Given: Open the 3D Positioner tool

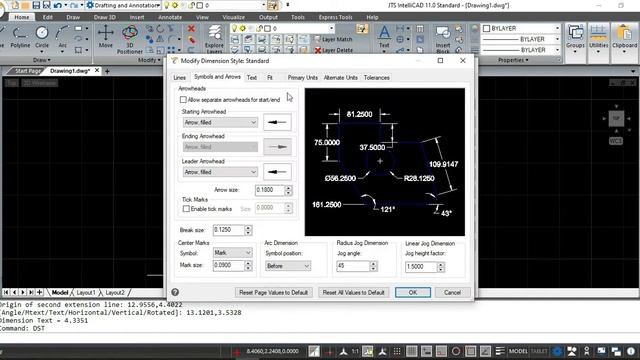Looking at the screenshot, I should point(130,39).
